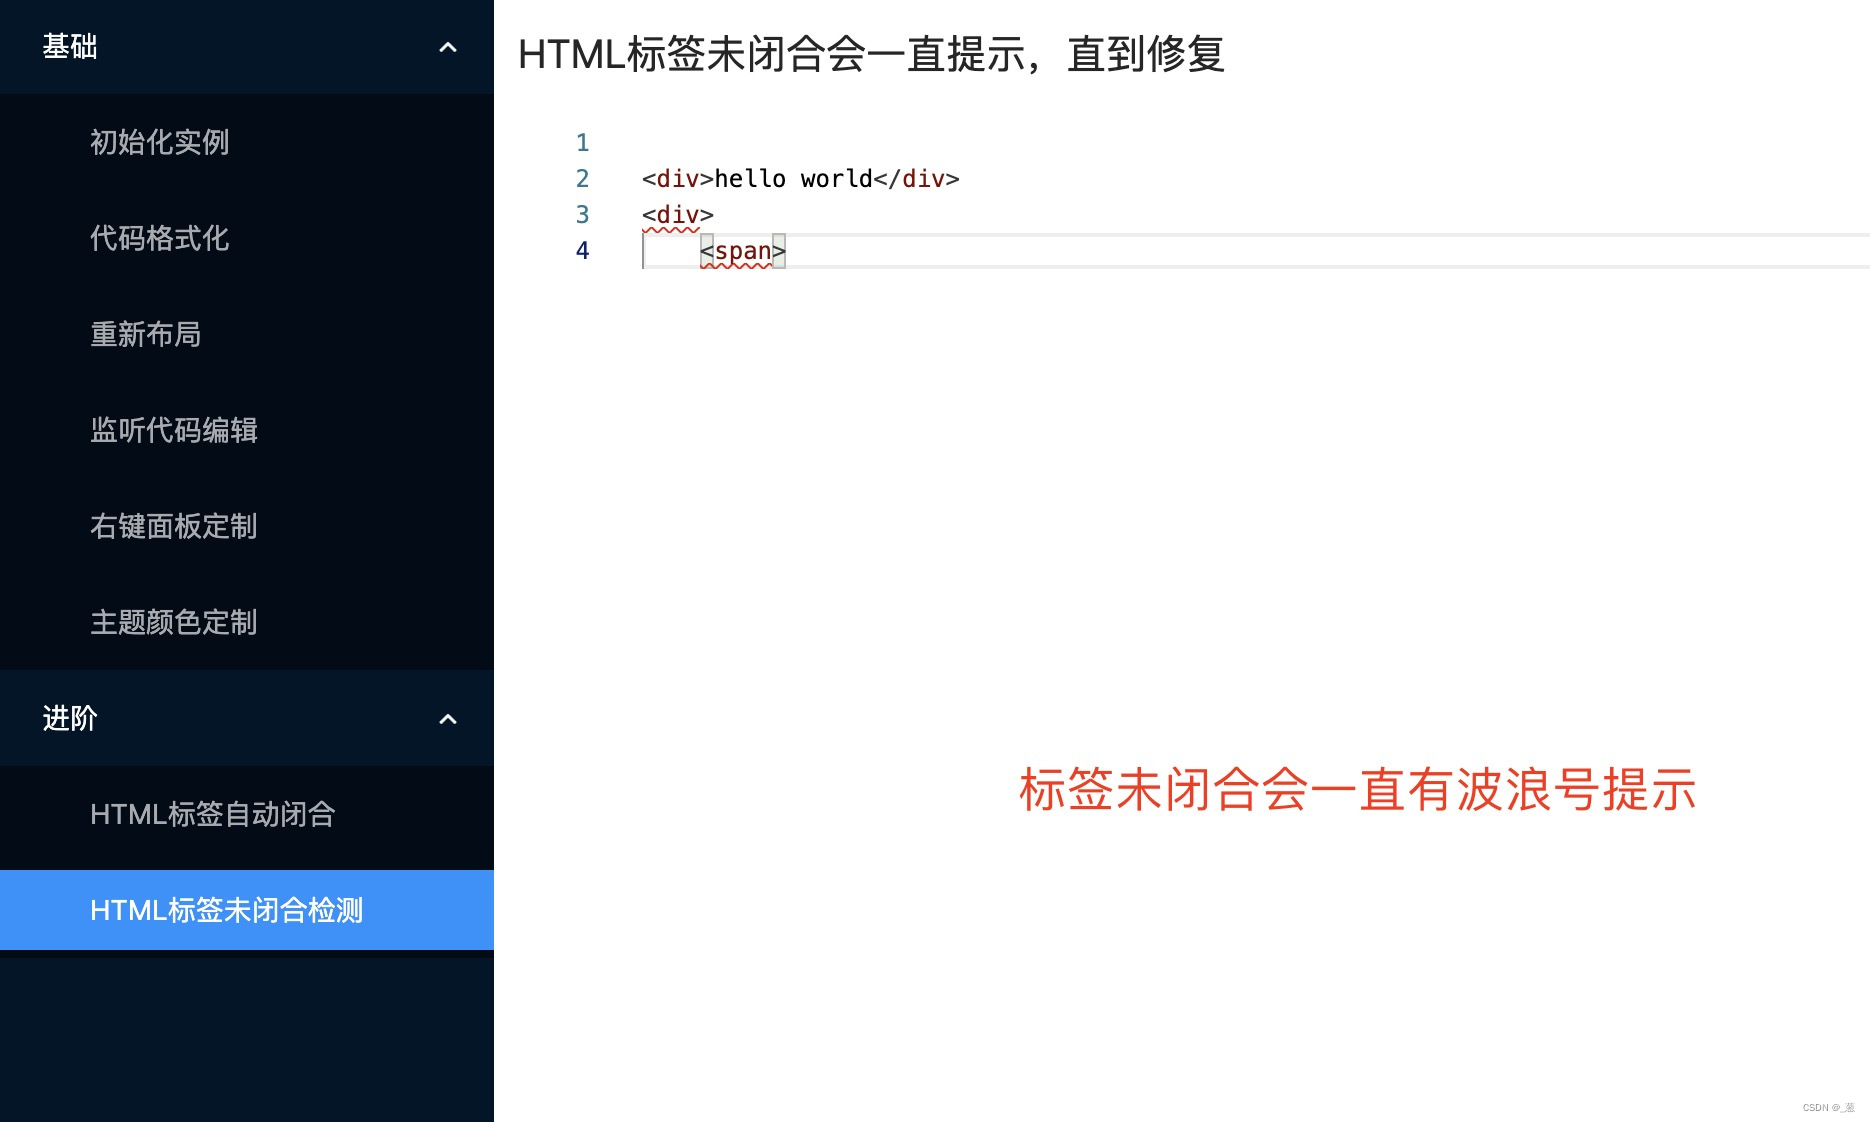1870x1122 pixels.
Task: Select 重新布局 in the sidebar
Action: tap(247, 334)
